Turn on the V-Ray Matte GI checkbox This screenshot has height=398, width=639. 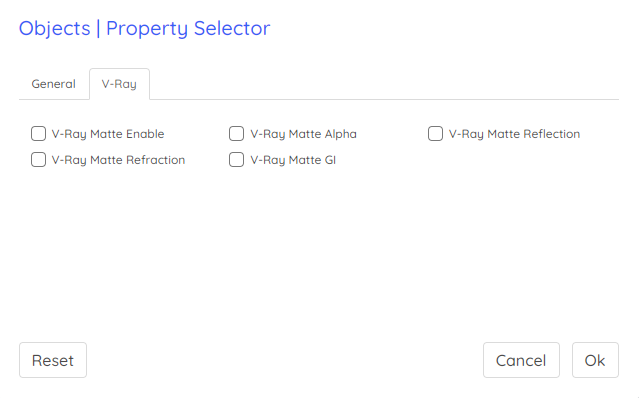point(236,160)
